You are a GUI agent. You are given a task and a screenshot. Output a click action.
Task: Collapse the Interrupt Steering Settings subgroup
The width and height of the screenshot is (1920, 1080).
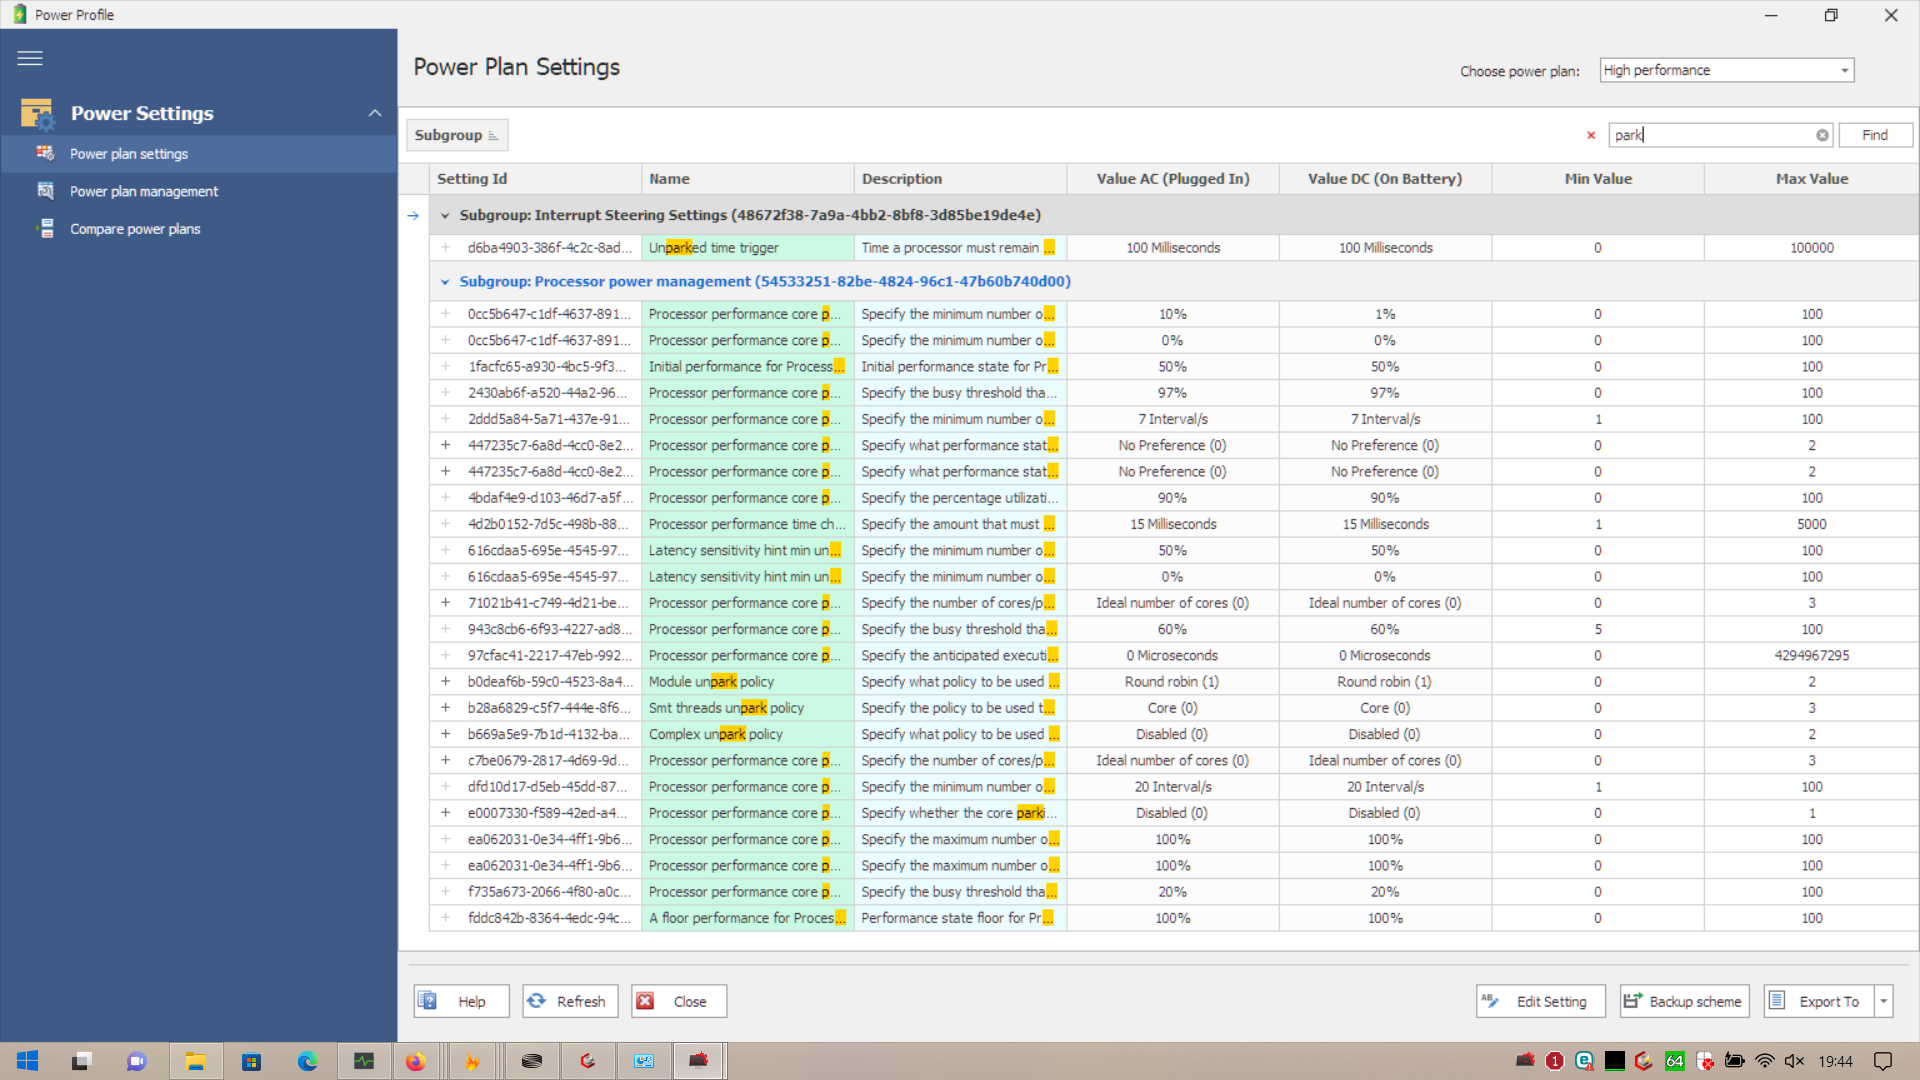tap(445, 215)
